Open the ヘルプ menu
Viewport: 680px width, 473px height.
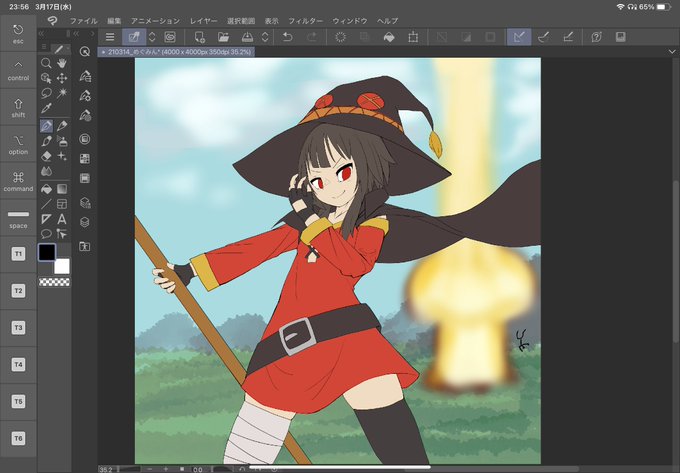coord(387,21)
